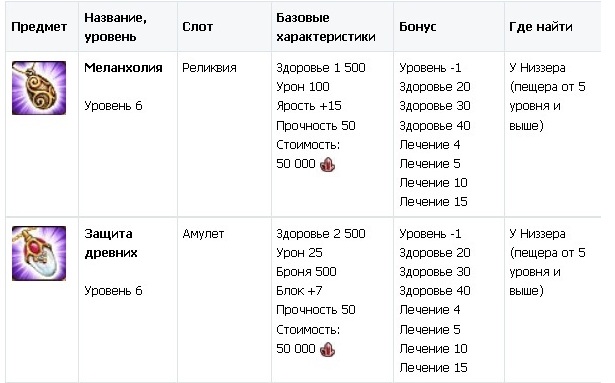Image resolution: width=615 pixels, height=383 pixels.
Task: Select Здоровье 1 500 stat line
Action: coord(321,67)
